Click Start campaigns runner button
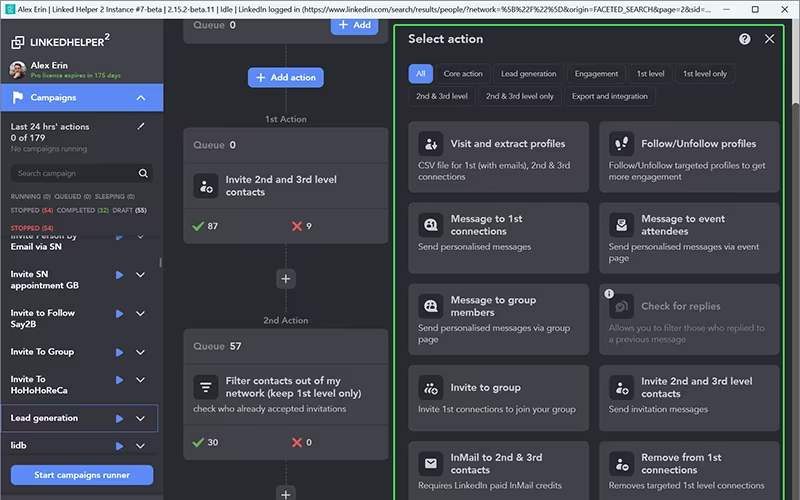This screenshot has height=500, width=800. click(x=82, y=475)
